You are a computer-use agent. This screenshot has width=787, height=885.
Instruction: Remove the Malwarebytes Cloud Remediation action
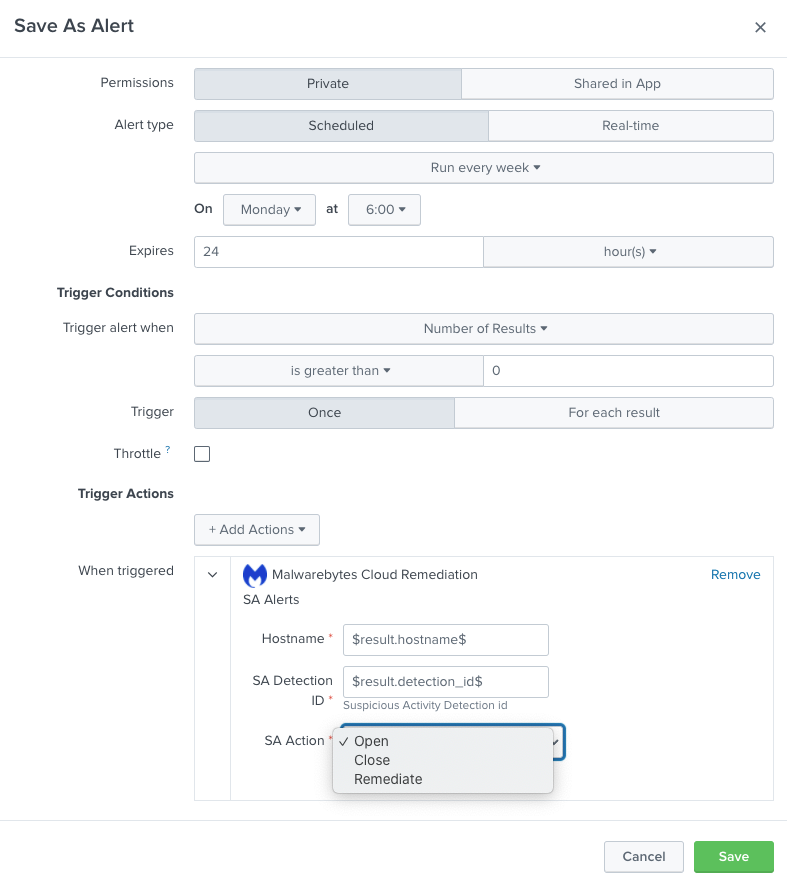coord(735,575)
